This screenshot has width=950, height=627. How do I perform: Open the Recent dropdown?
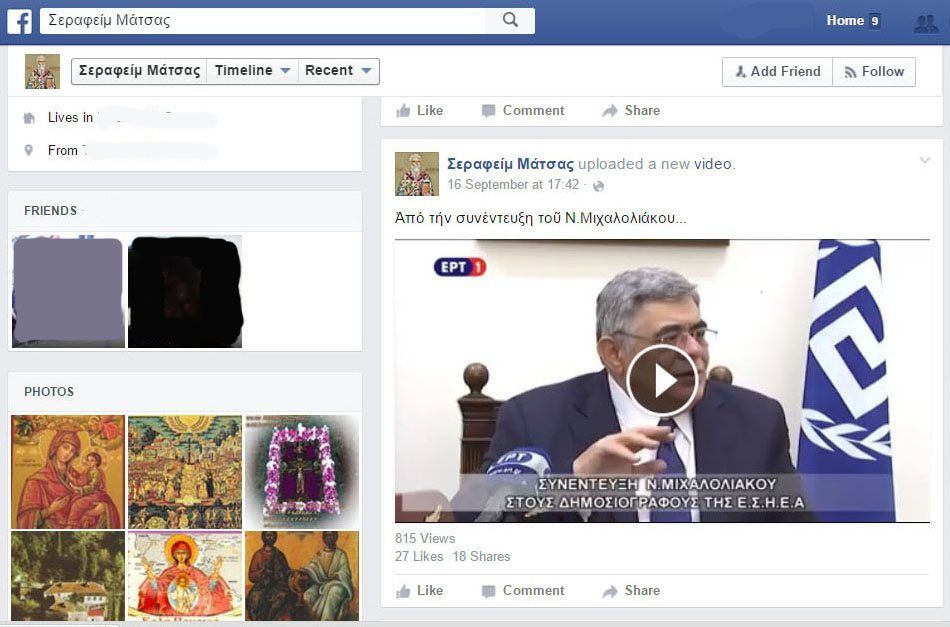click(338, 71)
